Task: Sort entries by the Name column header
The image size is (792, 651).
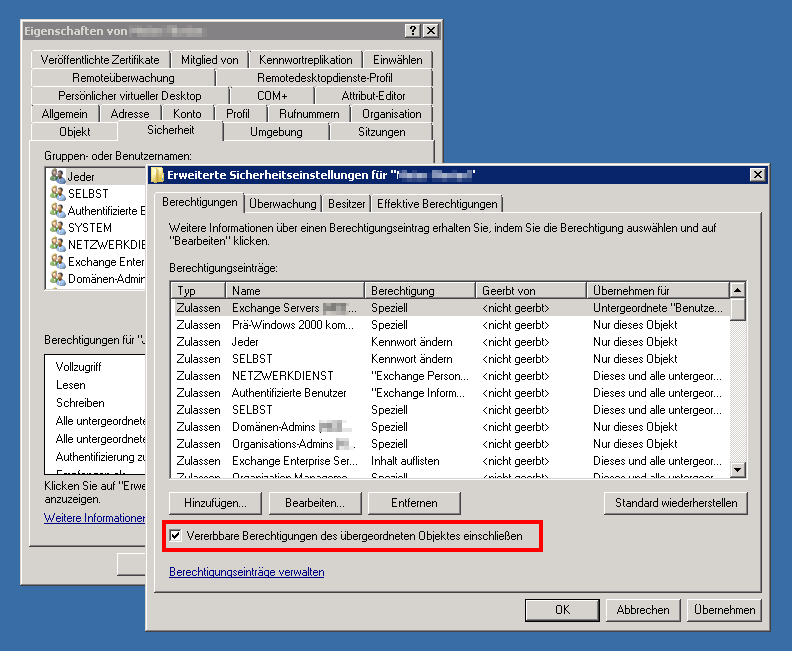Action: (x=295, y=290)
